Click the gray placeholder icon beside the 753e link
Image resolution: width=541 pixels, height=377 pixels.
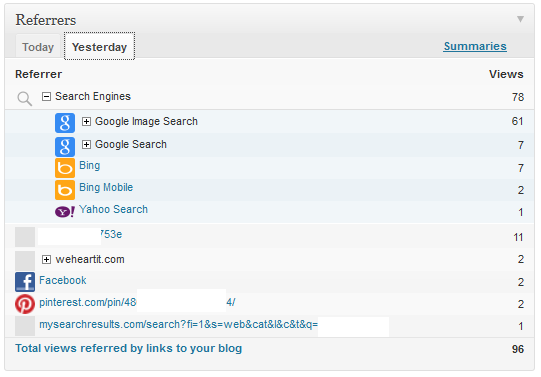pos(25,237)
